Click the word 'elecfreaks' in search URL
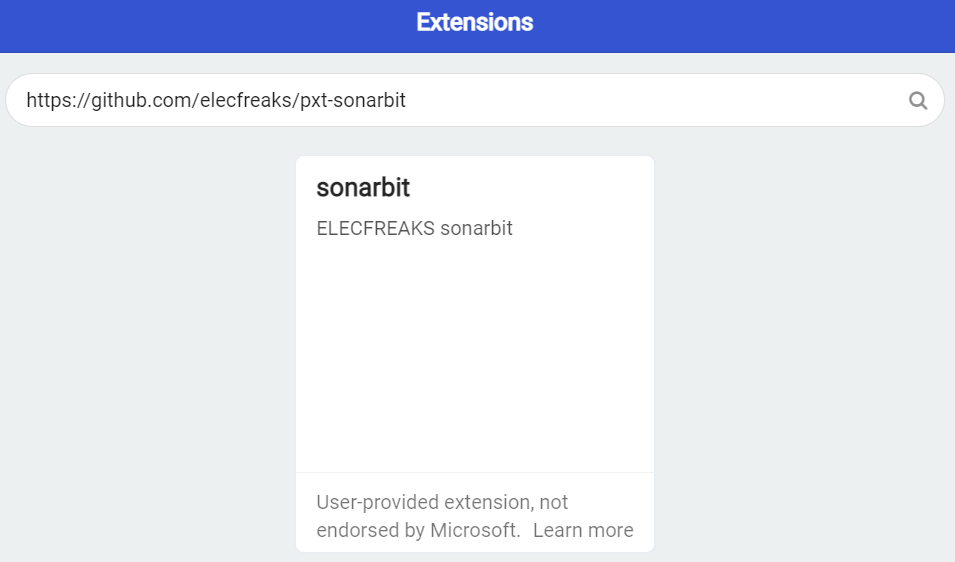This screenshot has height=562, width=955. tap(245, 100)
